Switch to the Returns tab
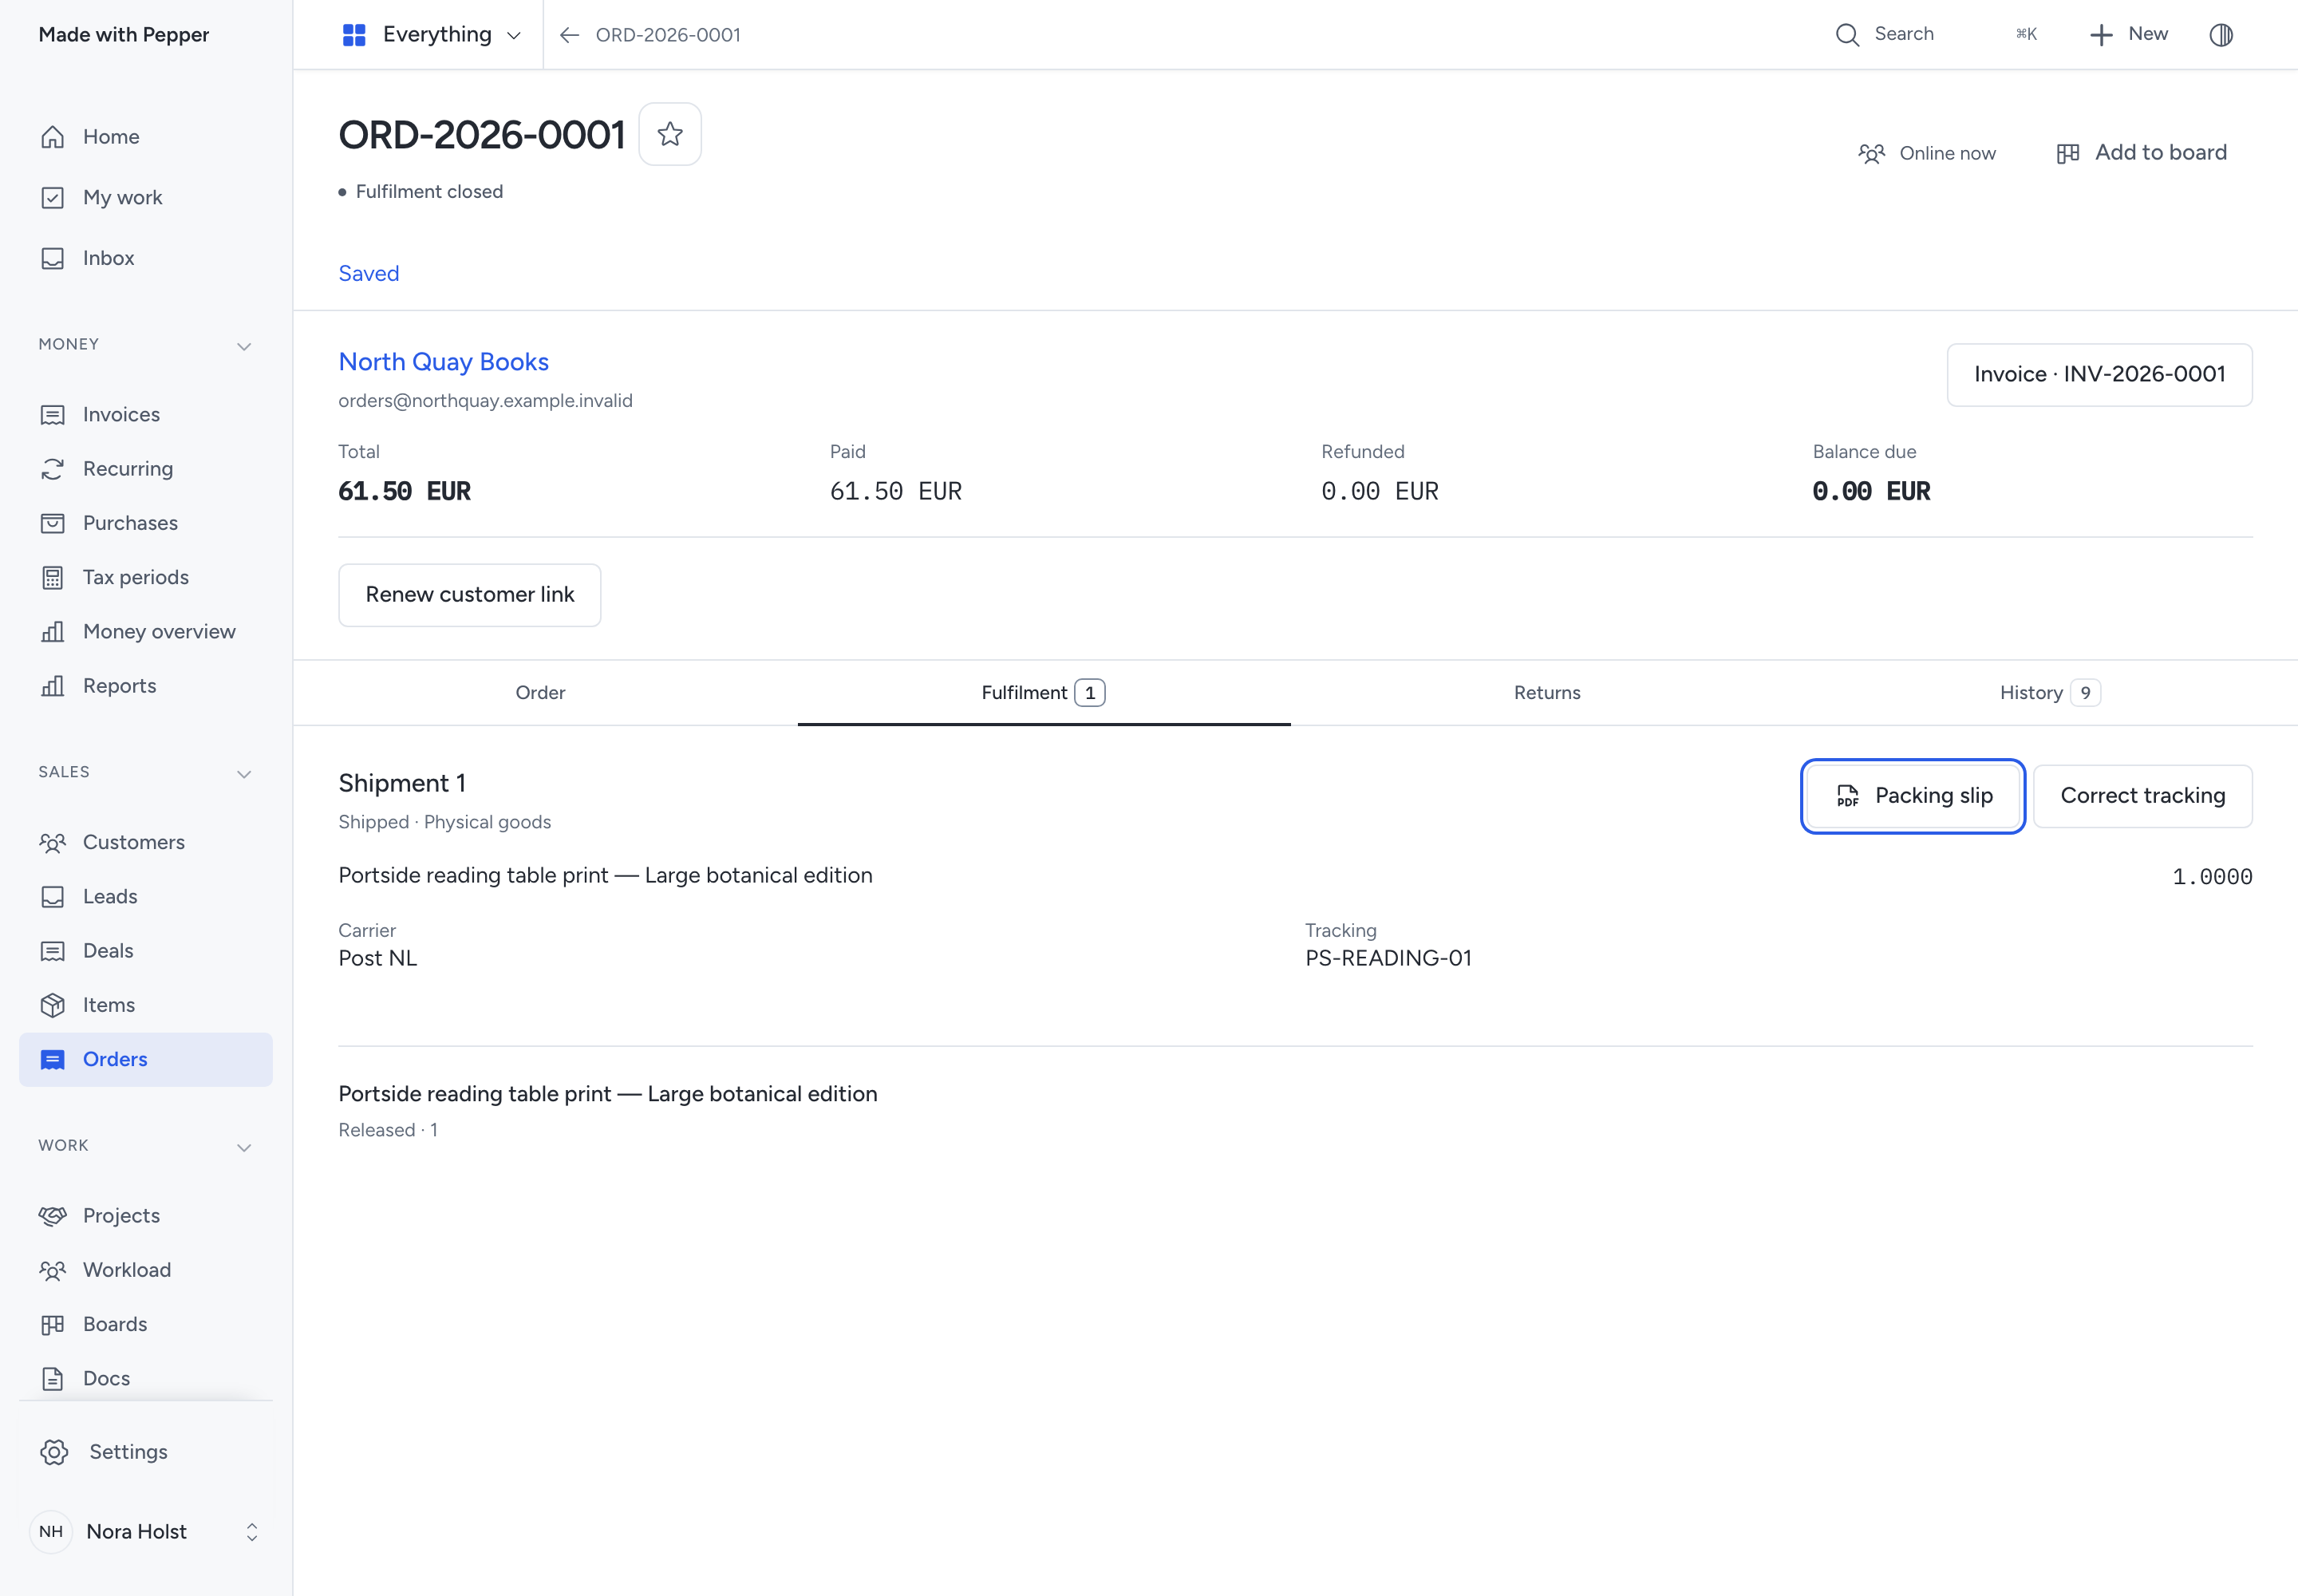The height and width of the screenshot is (1596, 2298). click(1547, 693)
